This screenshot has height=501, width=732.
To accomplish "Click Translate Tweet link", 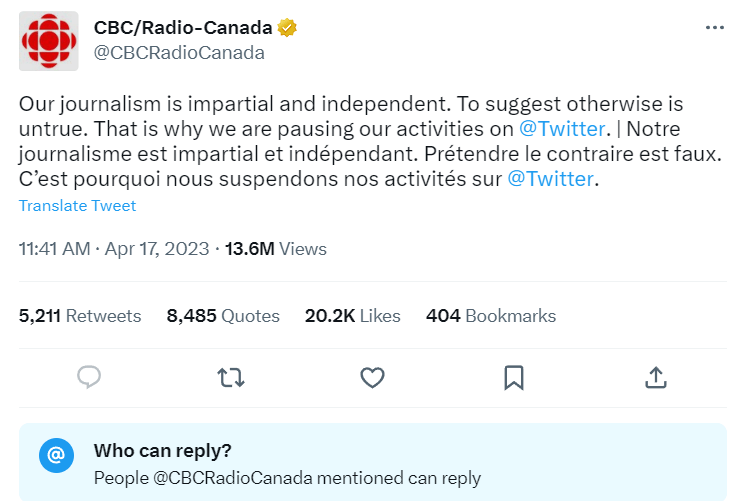I will point(77,205).
